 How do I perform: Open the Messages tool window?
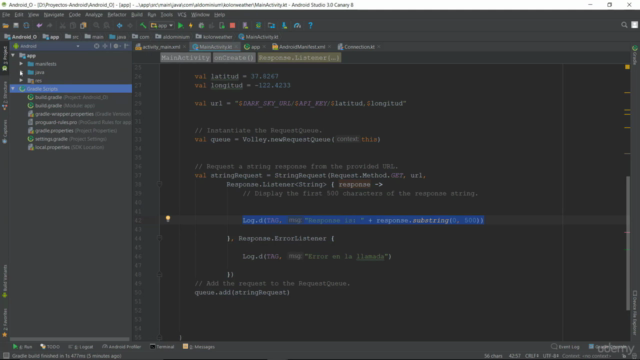[199, 347]
